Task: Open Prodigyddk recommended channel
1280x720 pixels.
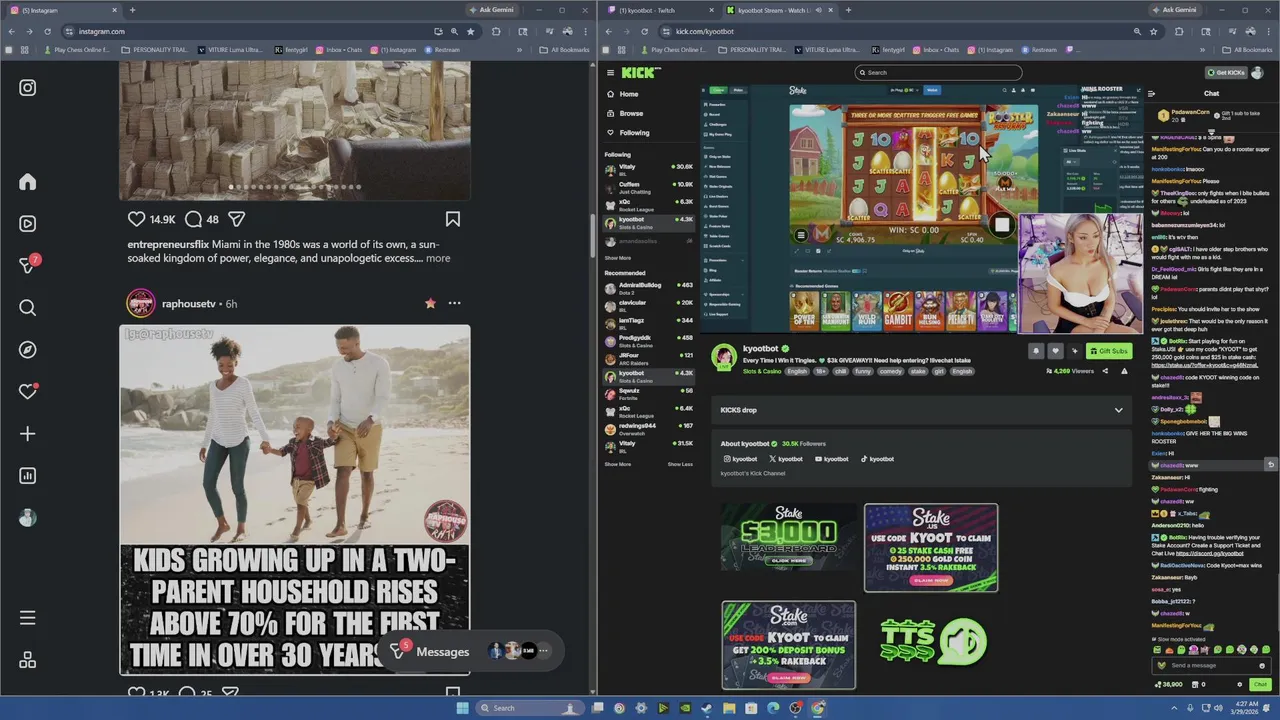Action: (x=649, y=340)
